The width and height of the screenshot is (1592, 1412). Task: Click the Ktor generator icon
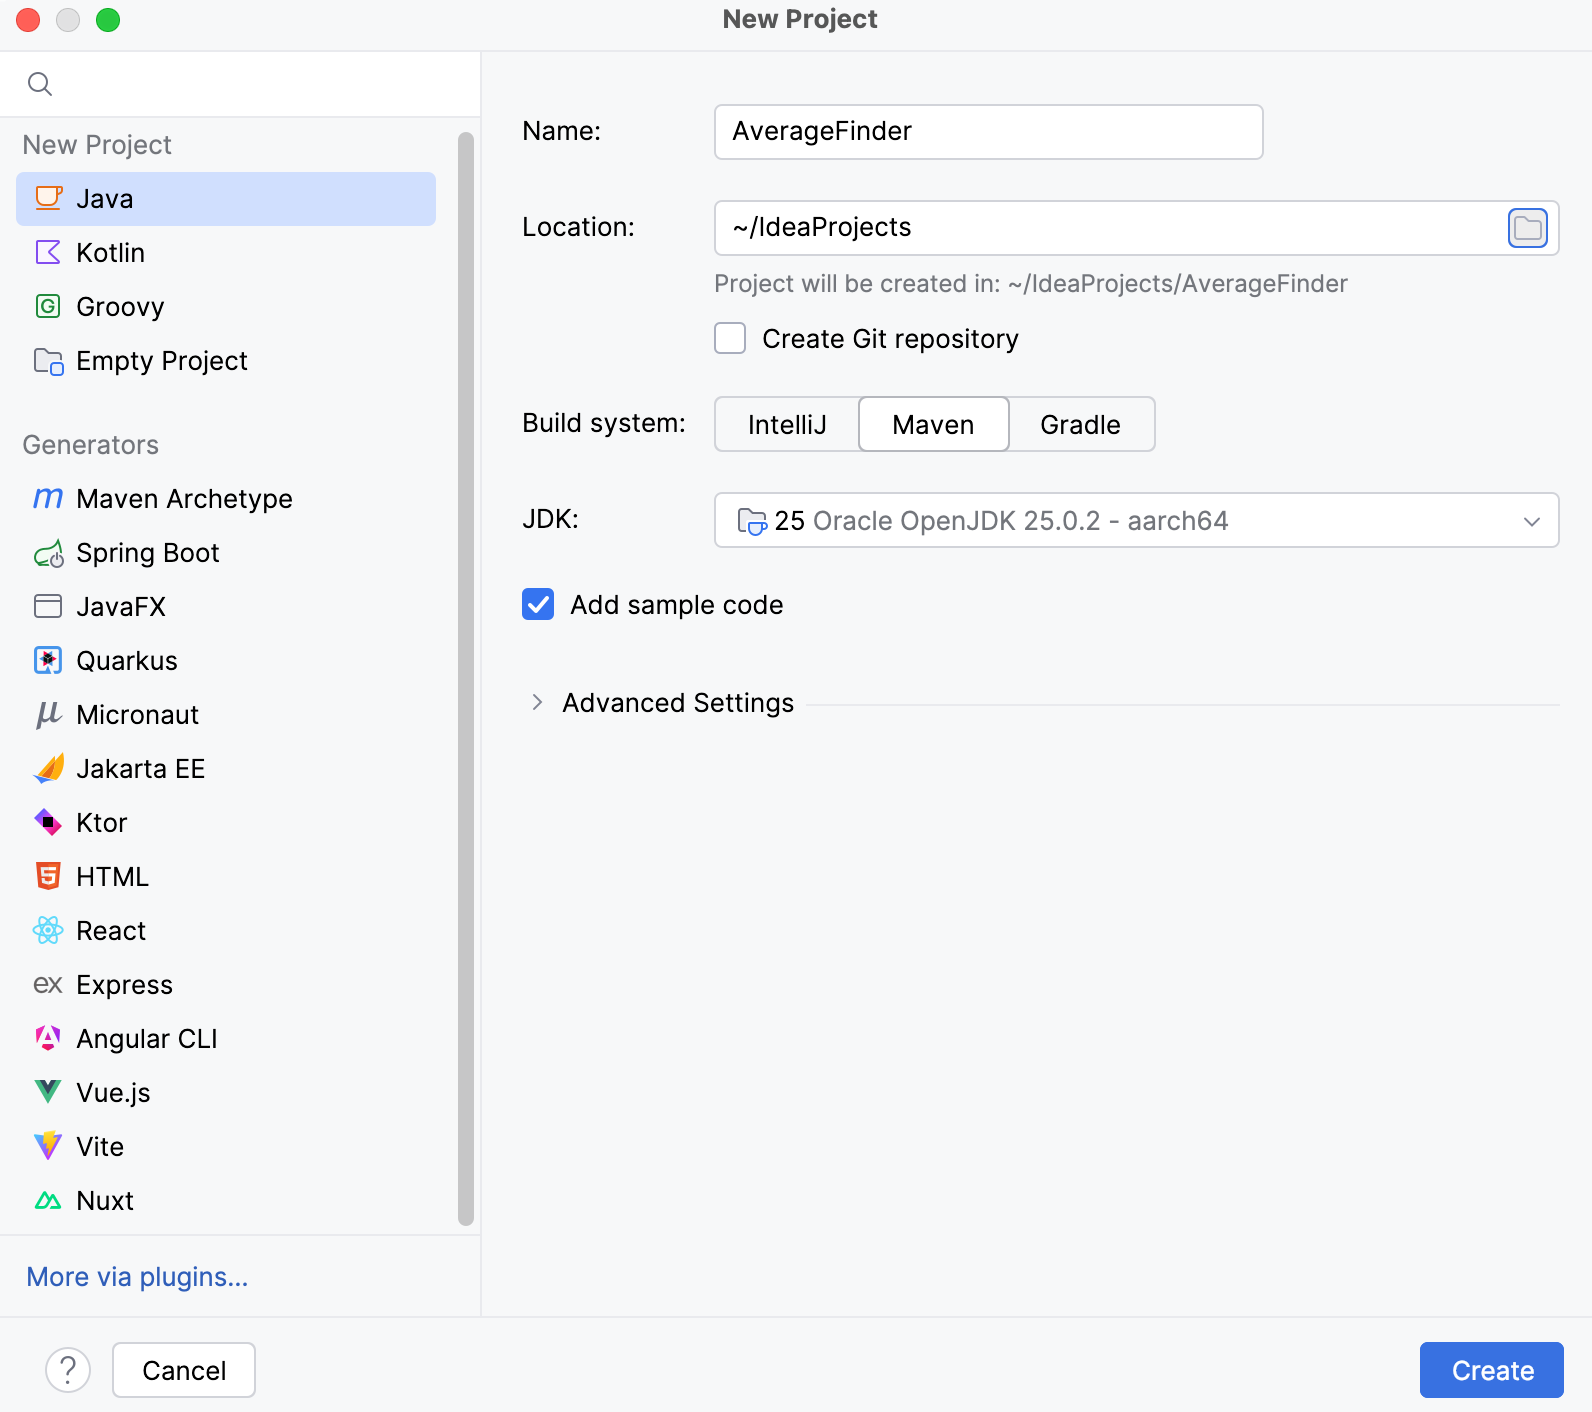[x=48, y=823]
